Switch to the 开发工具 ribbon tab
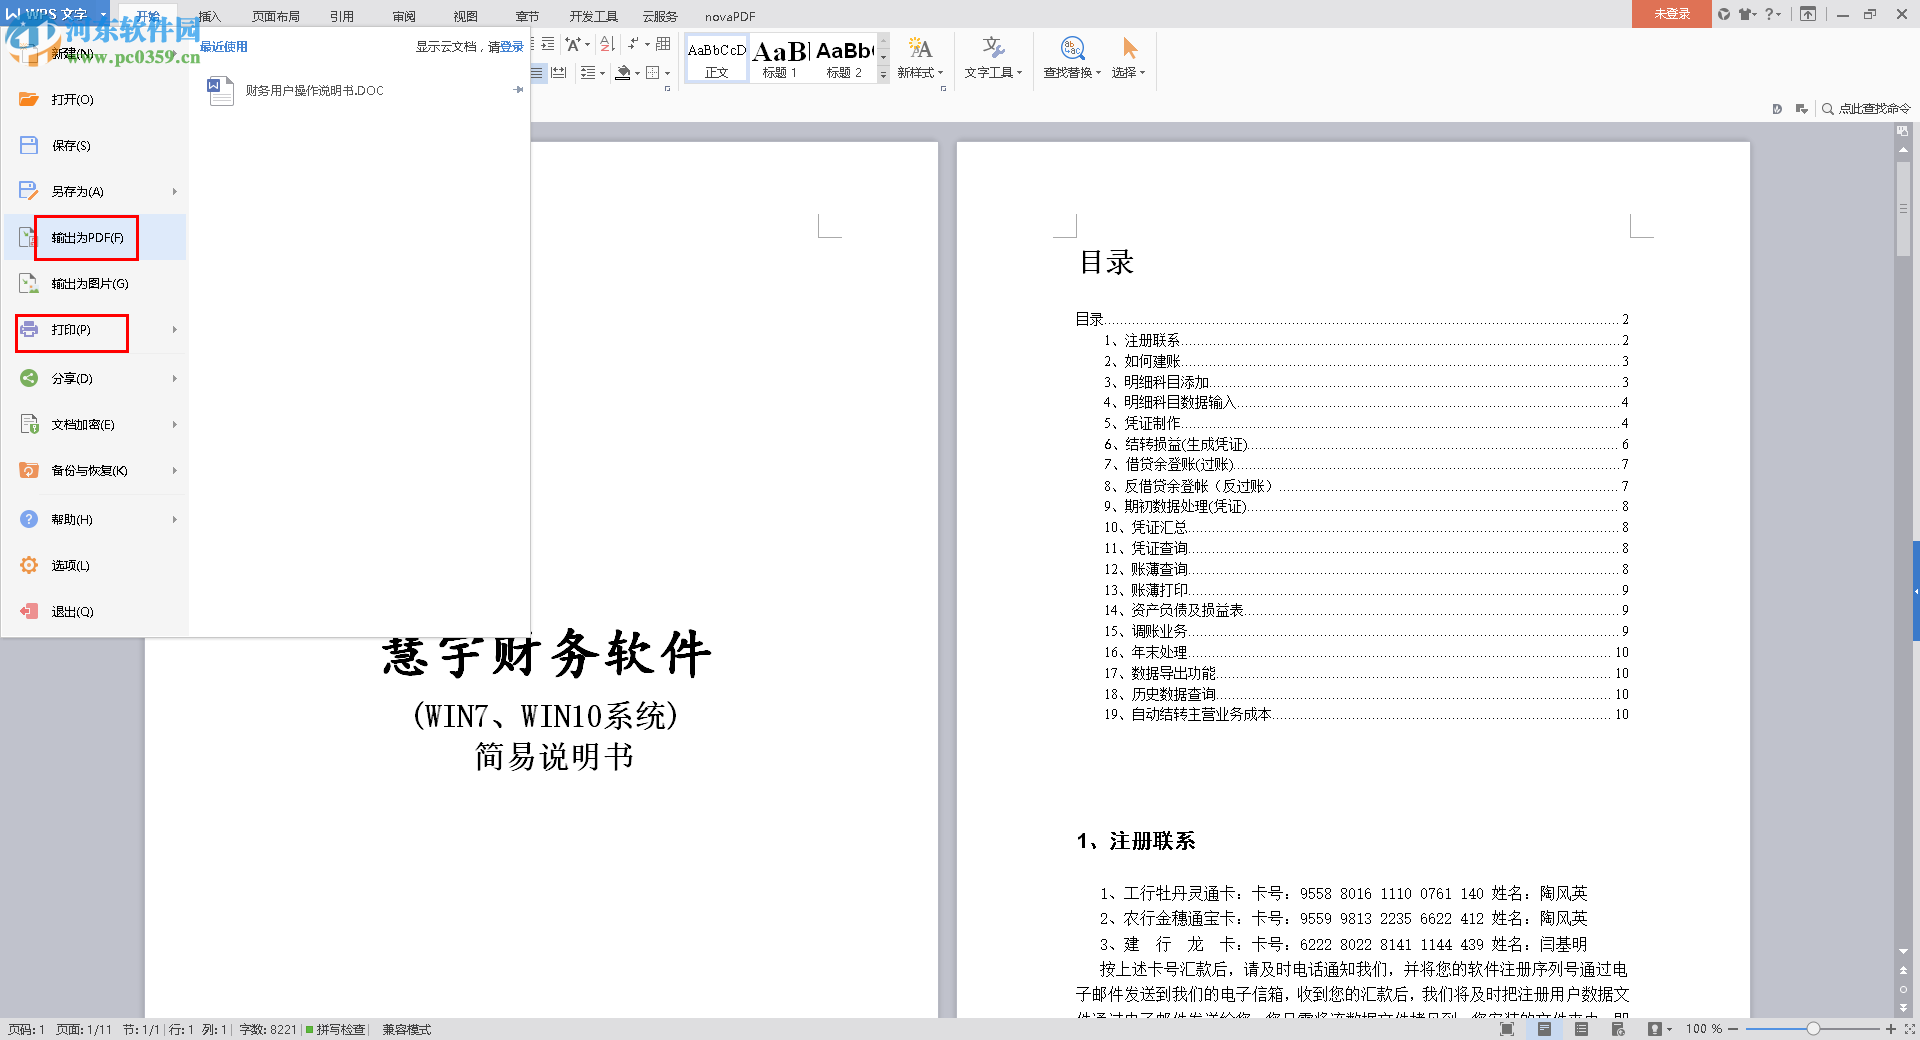The height and width of the screenshot is (1040, 1920). tap(592, 16)
